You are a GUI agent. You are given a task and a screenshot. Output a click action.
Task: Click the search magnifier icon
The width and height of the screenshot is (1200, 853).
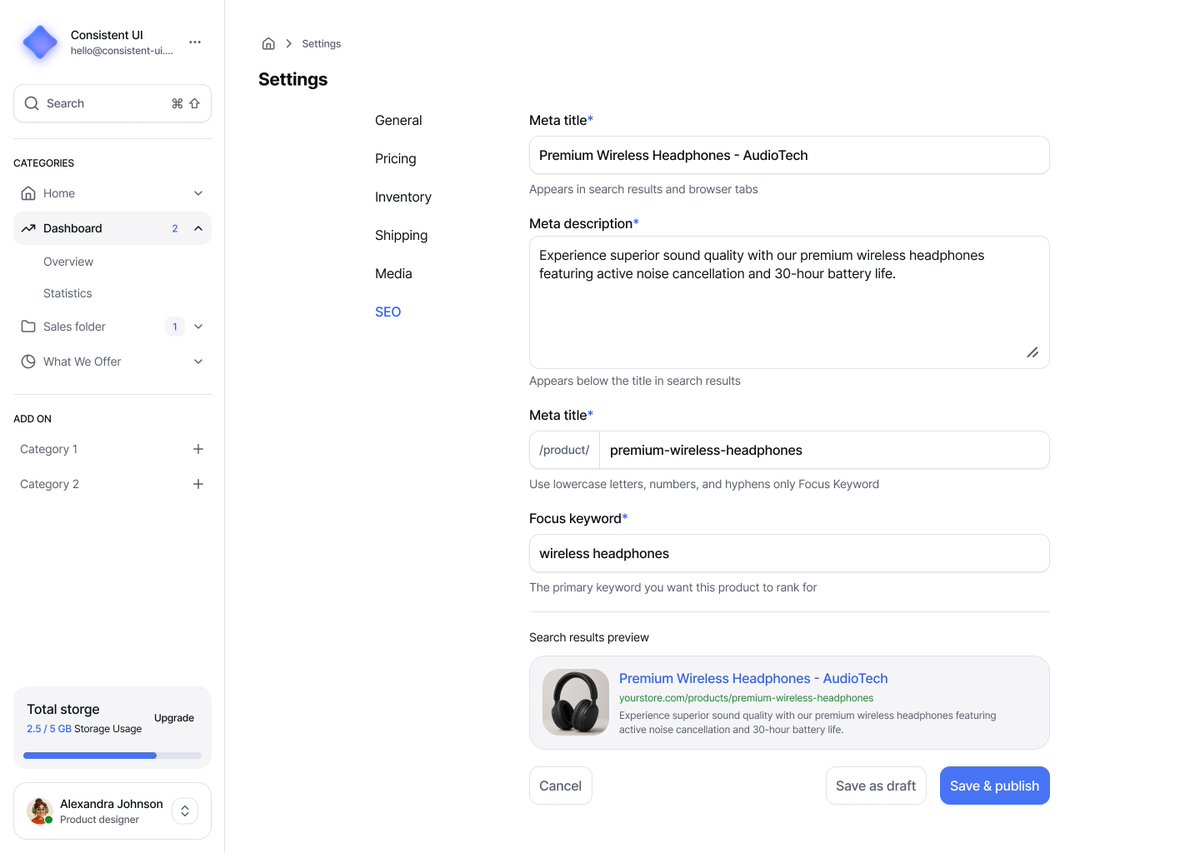pyautogui.click(x=32, y=103)
